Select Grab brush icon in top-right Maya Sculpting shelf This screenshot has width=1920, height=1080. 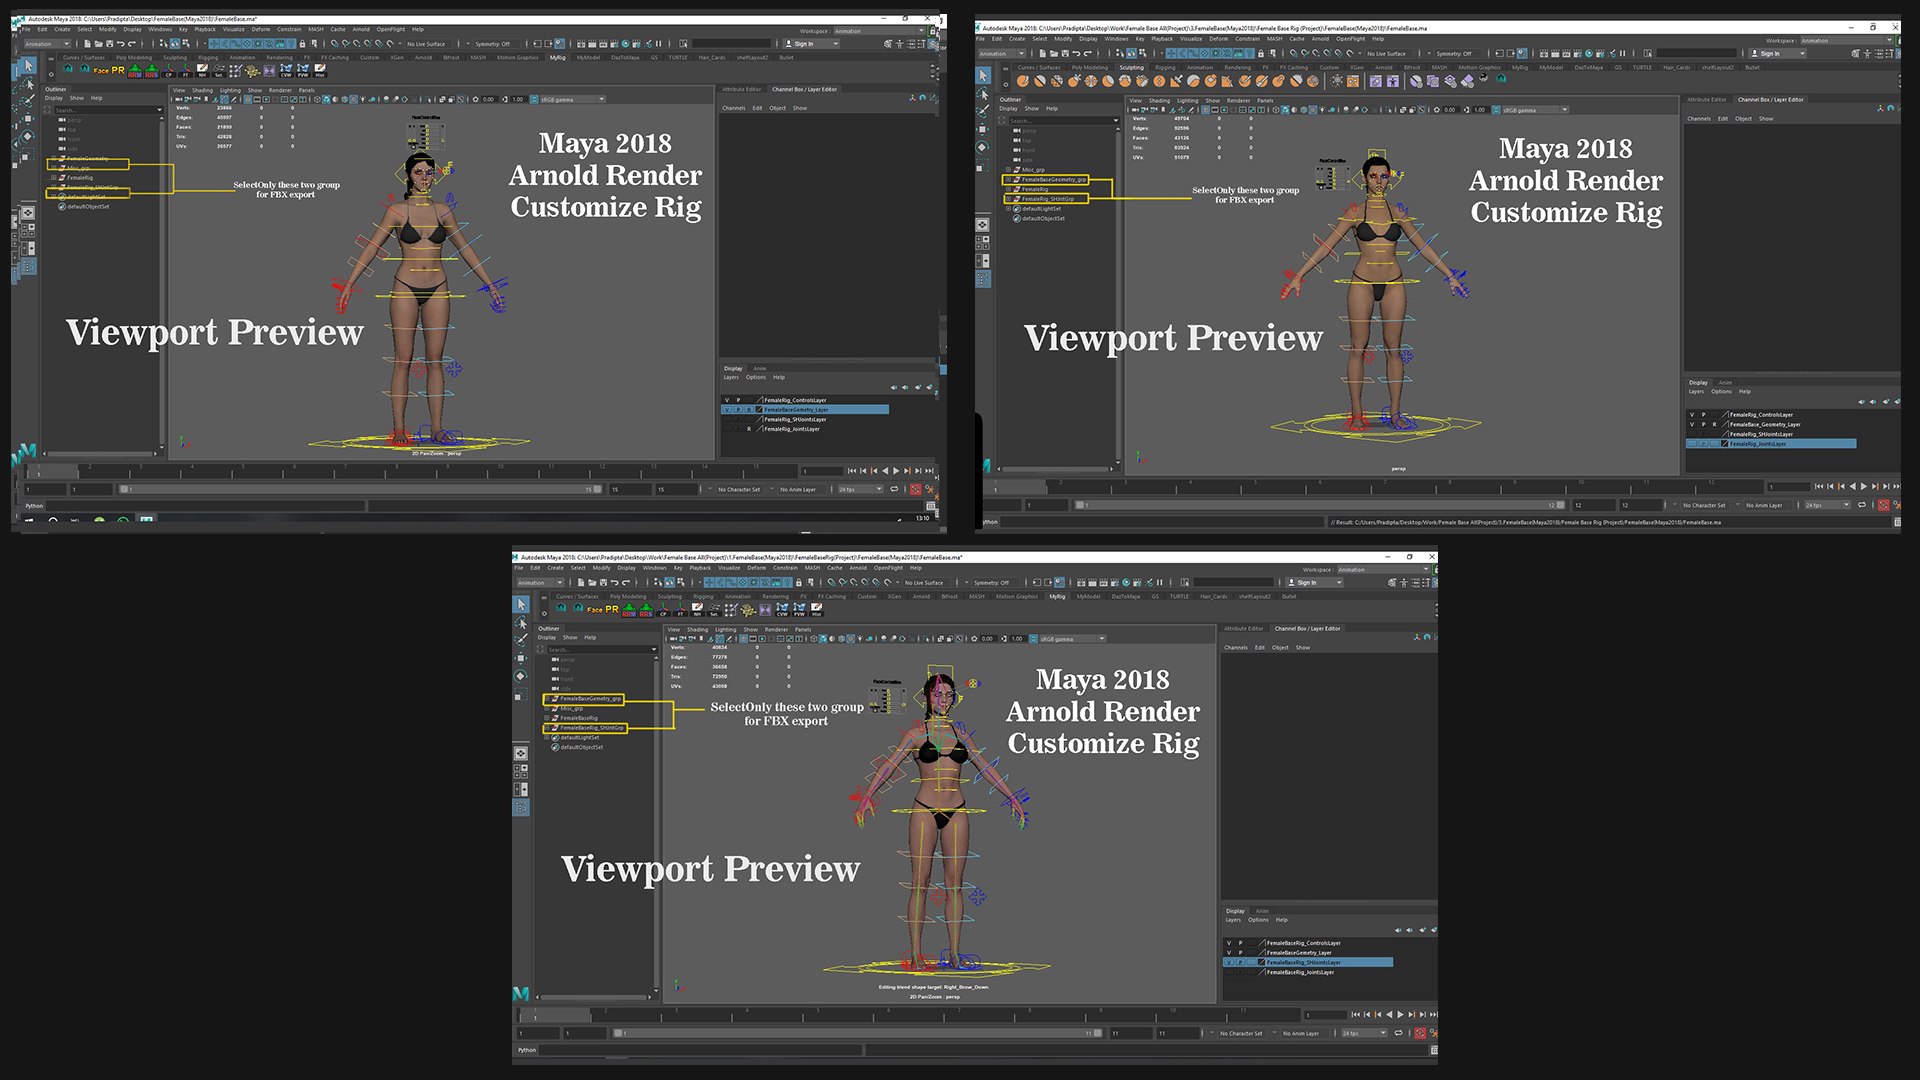click(x=1074, y=81)
